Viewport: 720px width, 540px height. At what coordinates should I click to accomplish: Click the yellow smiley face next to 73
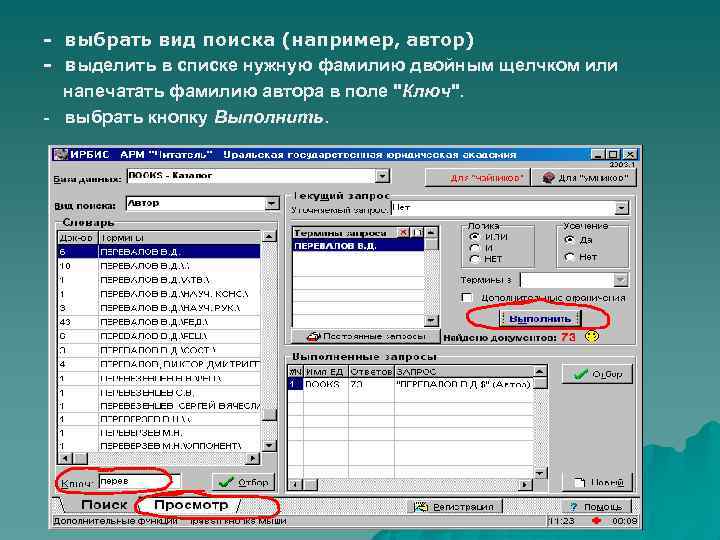592,337
